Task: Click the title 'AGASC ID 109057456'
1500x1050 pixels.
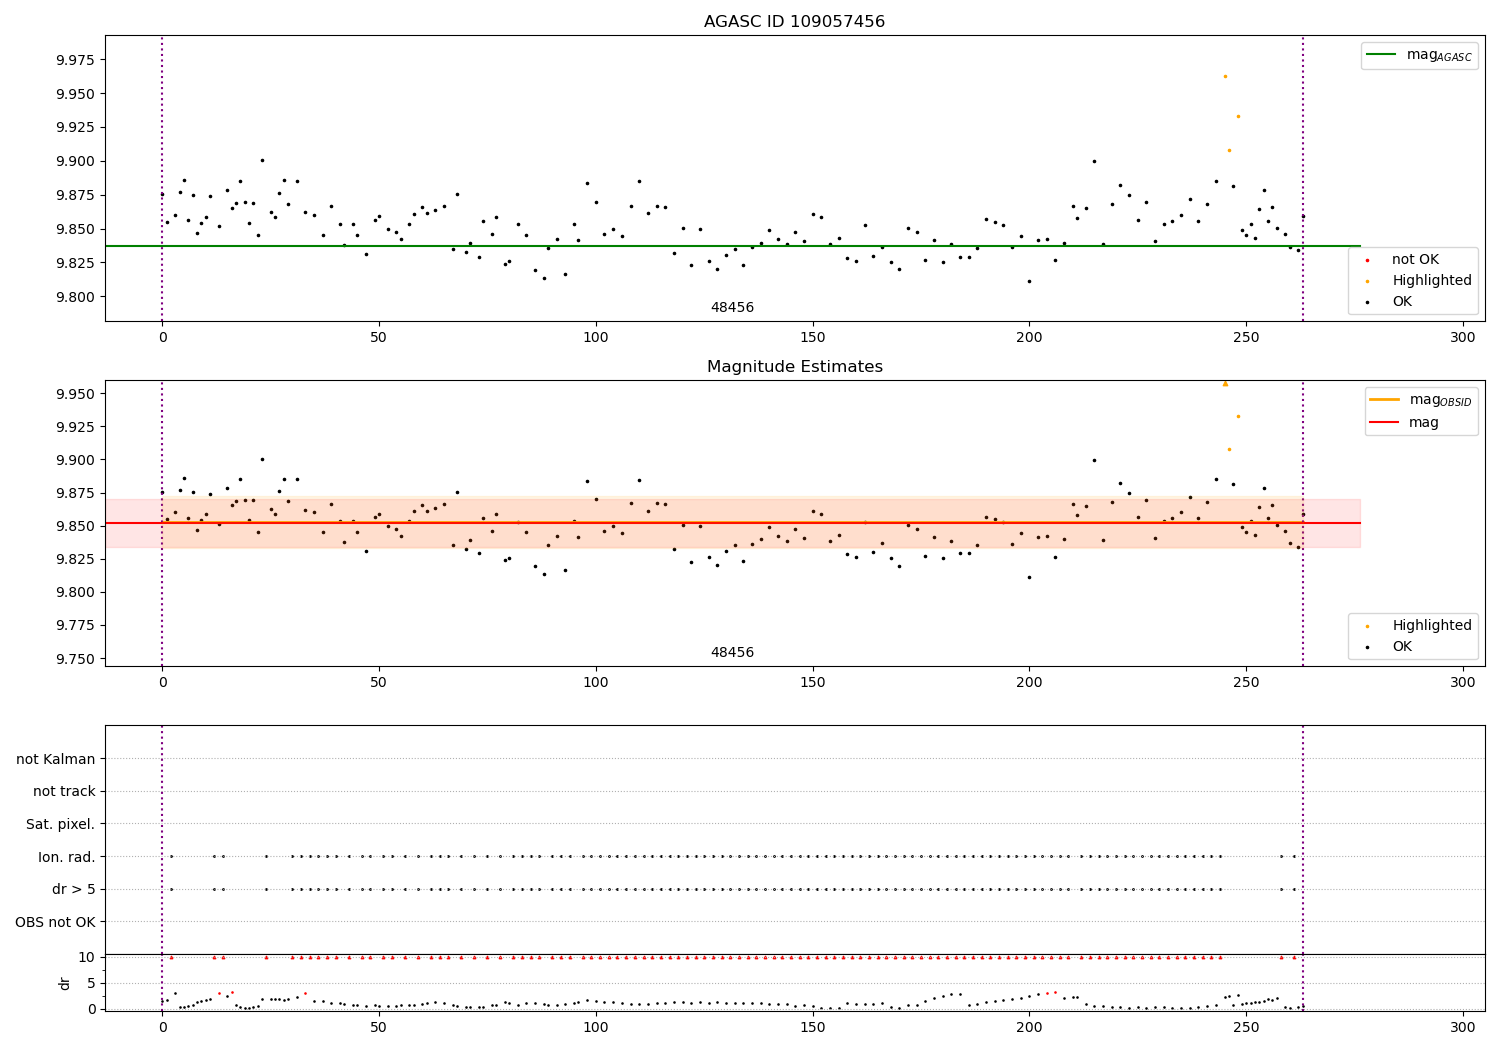Action: tap(794, 22)
